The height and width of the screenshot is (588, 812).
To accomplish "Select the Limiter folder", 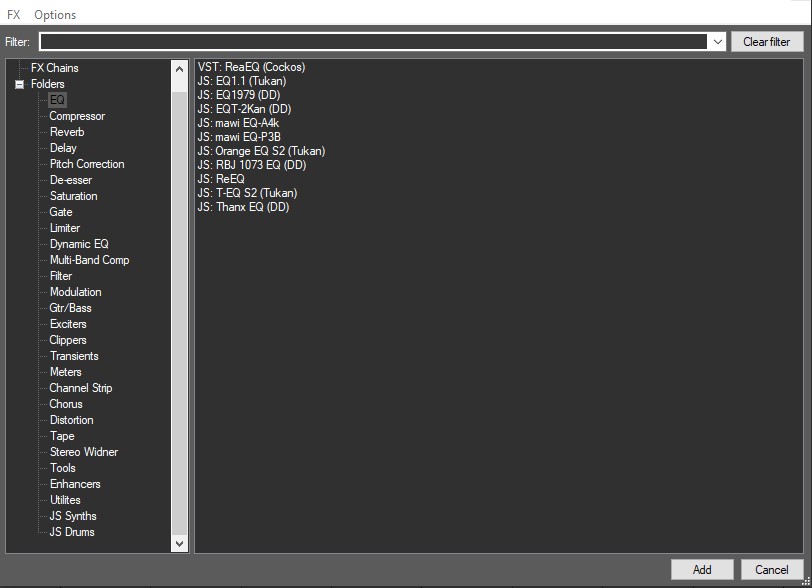I will (65, 228).
